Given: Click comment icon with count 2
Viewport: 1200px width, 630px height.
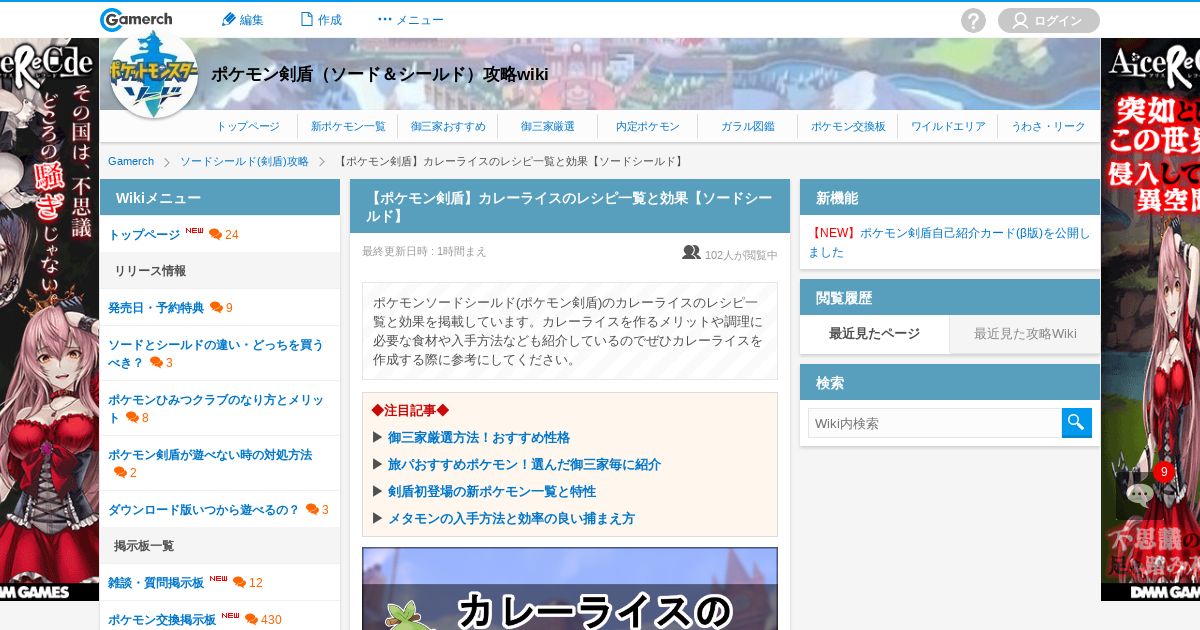Looking at the screenshot, I should click(x=120, y=472).
